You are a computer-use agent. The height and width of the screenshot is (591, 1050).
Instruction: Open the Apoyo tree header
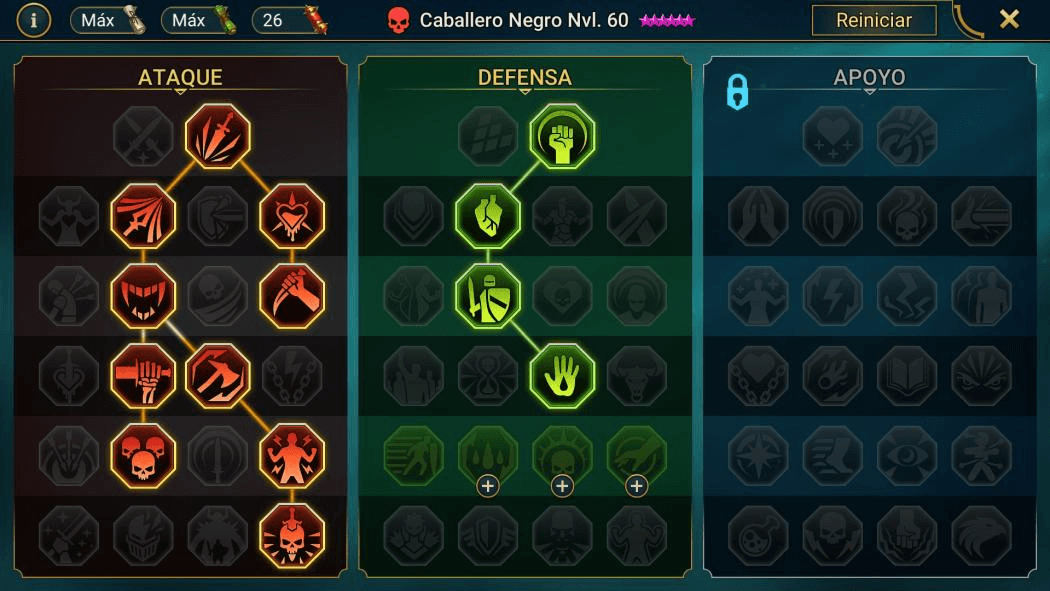(869, 78)
